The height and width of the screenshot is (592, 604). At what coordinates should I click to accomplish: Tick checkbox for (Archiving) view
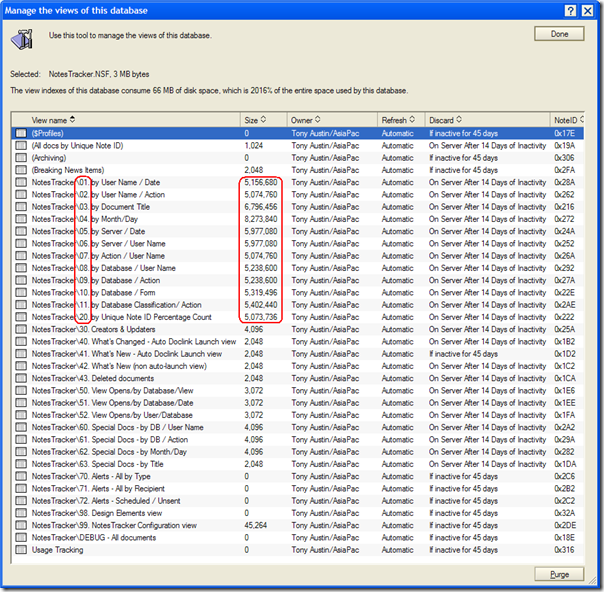pyautogui.click(x=21, y=158)
